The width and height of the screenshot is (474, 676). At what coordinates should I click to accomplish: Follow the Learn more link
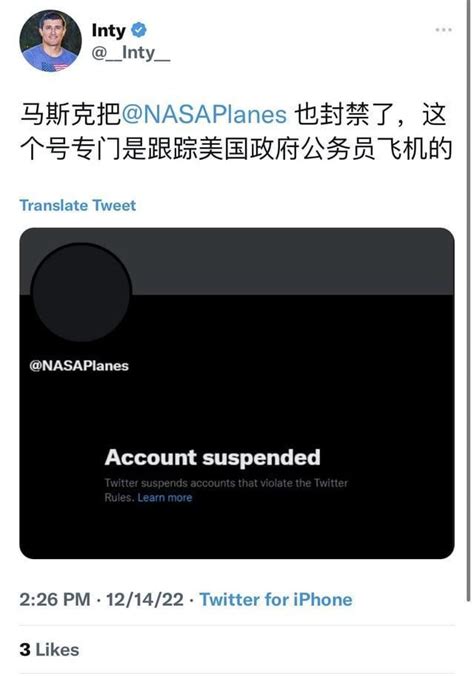coord(165,498)
